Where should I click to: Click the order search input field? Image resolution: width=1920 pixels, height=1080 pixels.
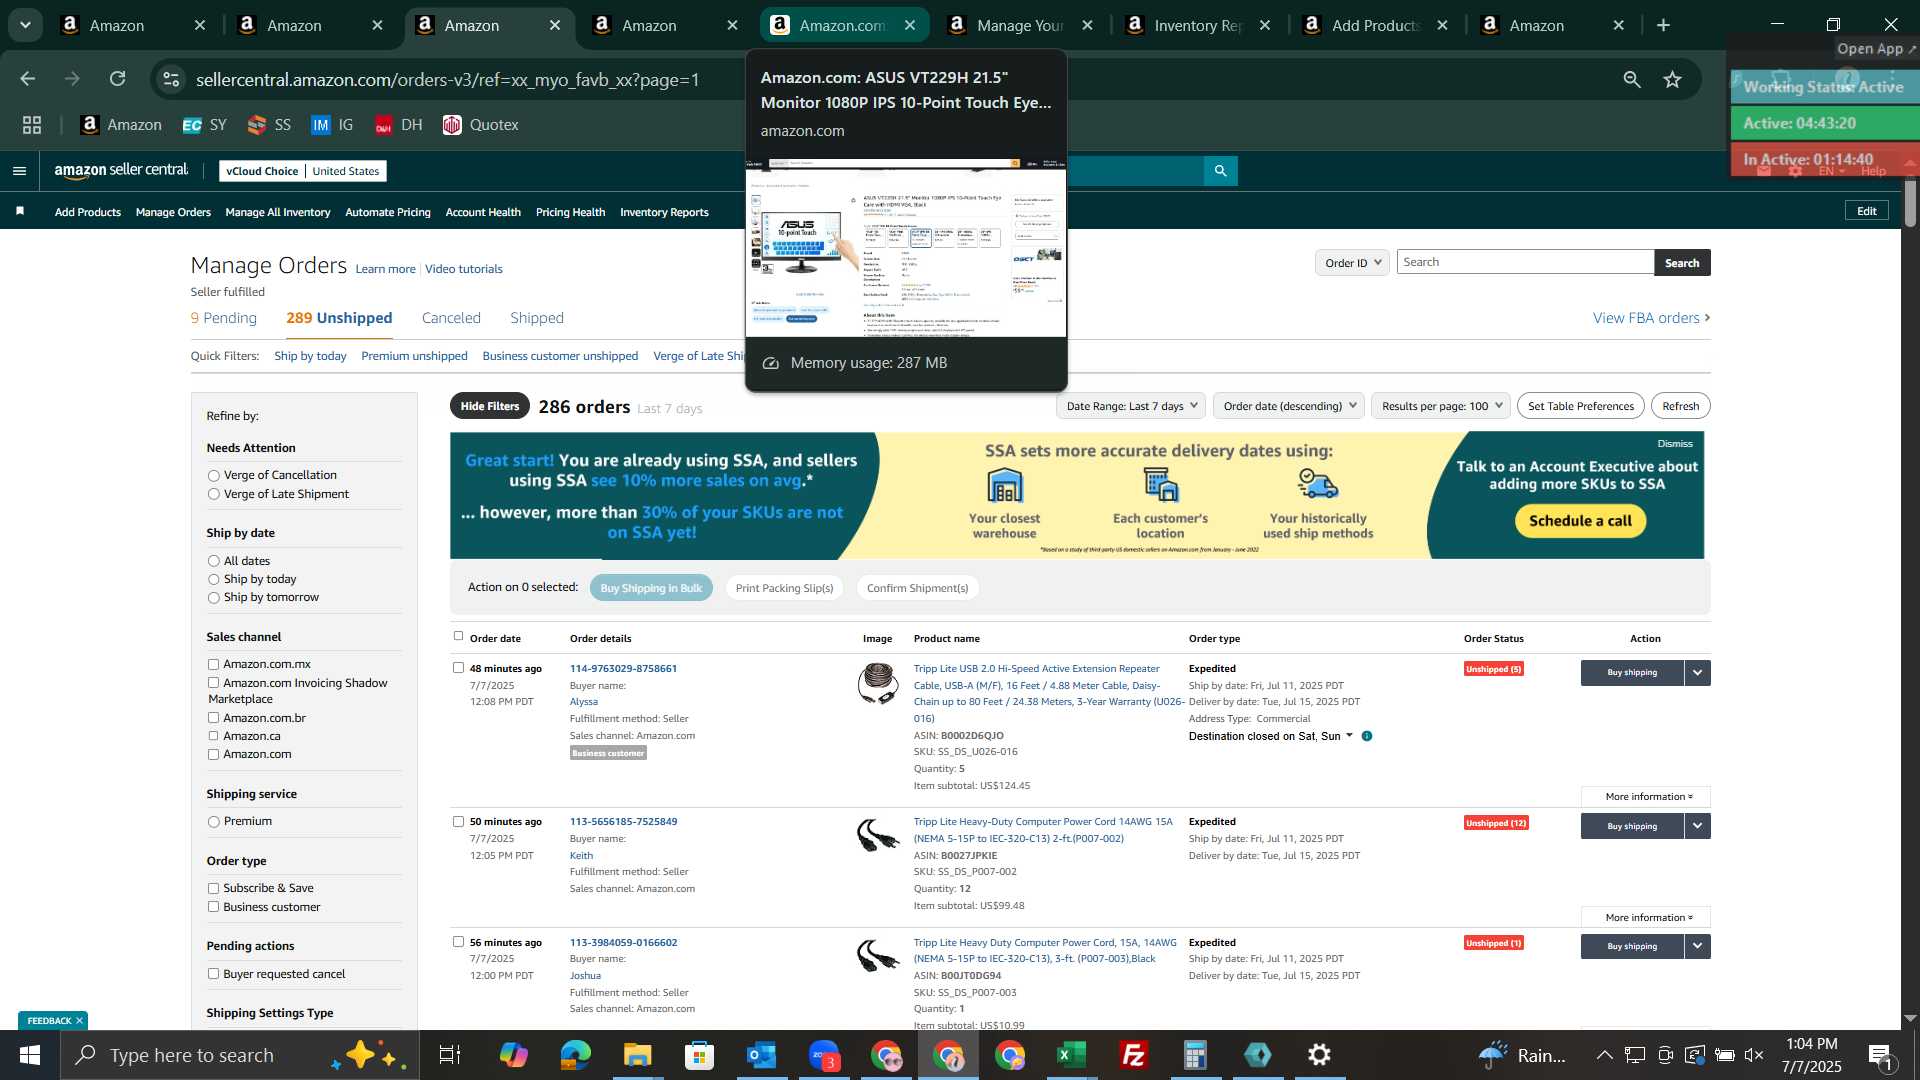click(1525, 262)
